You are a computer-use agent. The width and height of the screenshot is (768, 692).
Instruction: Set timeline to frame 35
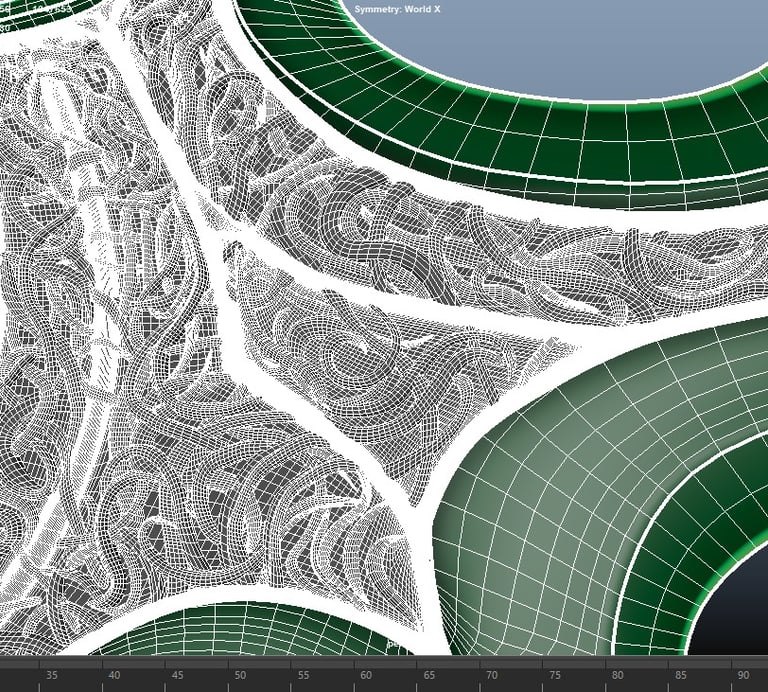[51, 675]
